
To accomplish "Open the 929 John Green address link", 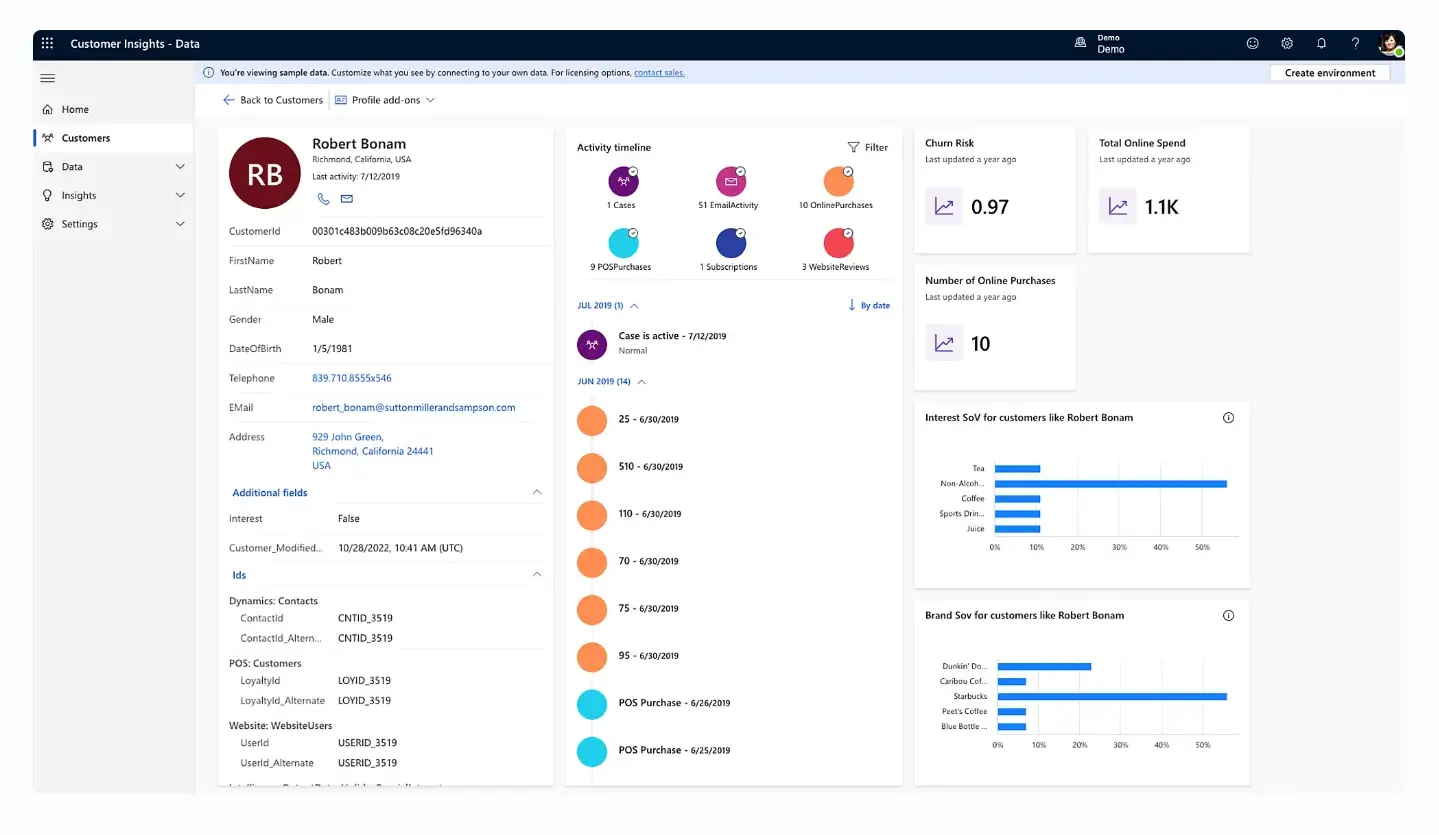I will tap(373, 451).
